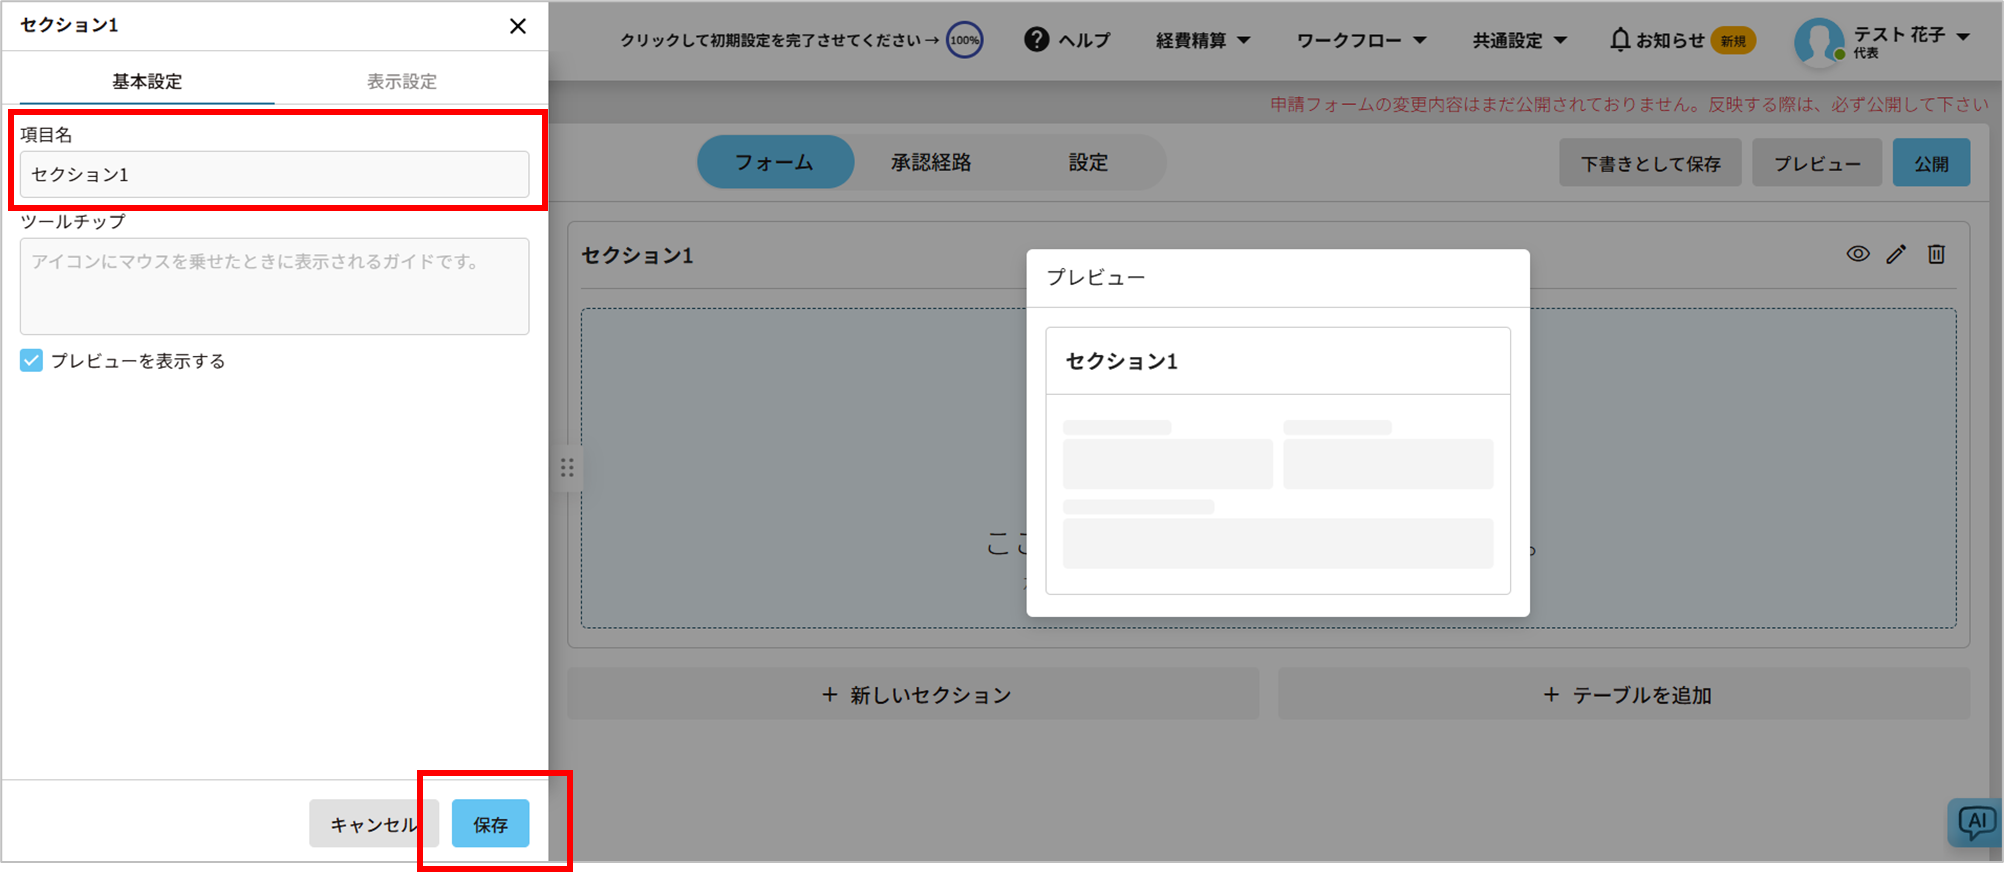Click the 100% setup progress circle
The height and width of the screenshot is (872, 2004).
964,40
